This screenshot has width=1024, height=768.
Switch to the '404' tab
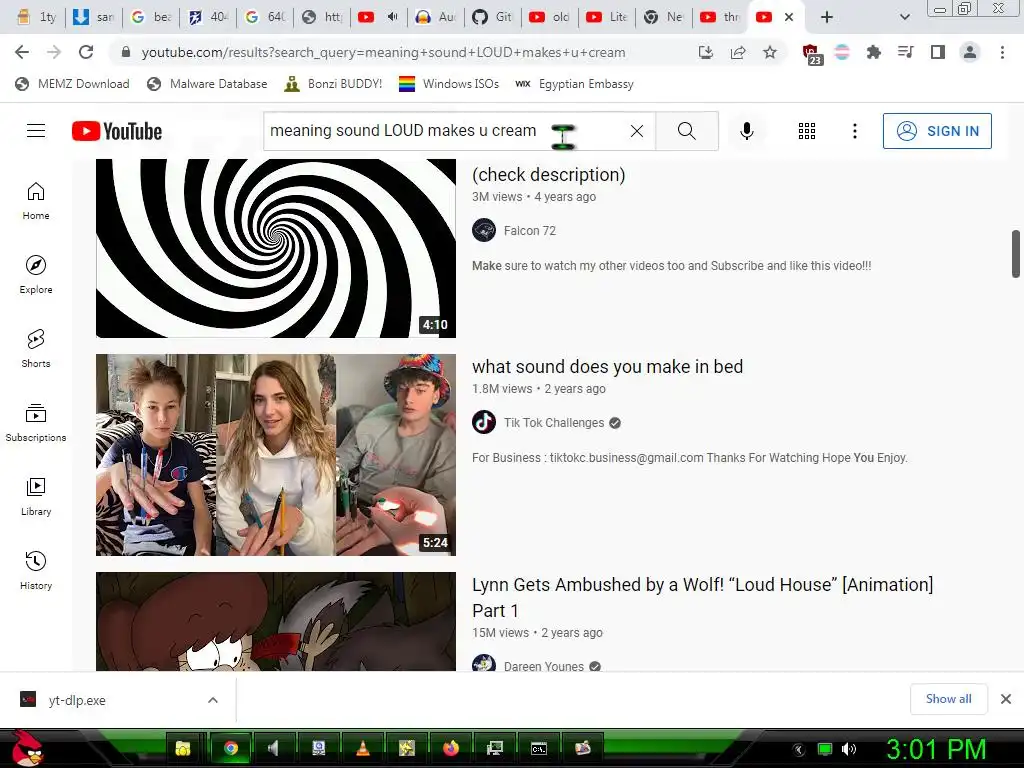[208, 17]
